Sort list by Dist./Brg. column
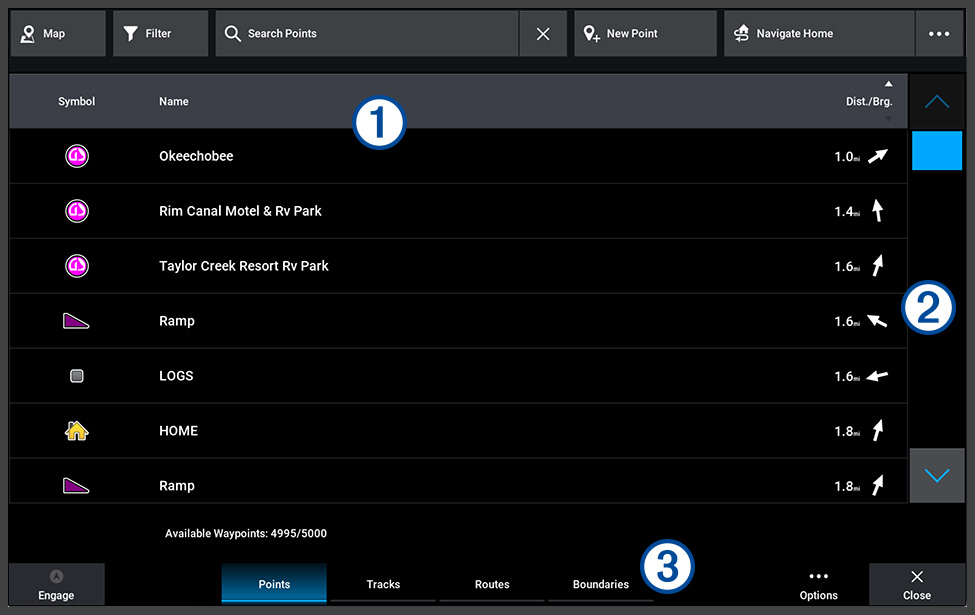 pos(869,101)
